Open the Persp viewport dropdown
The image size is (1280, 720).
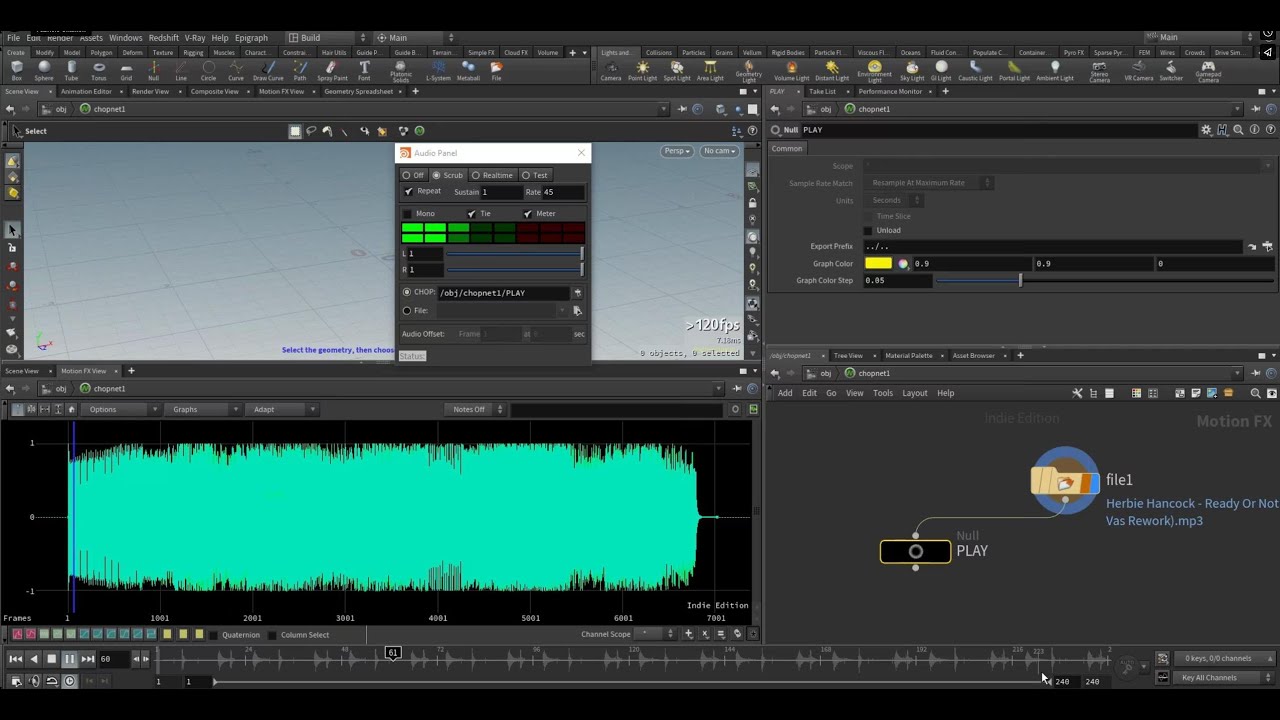coord(677,151)
